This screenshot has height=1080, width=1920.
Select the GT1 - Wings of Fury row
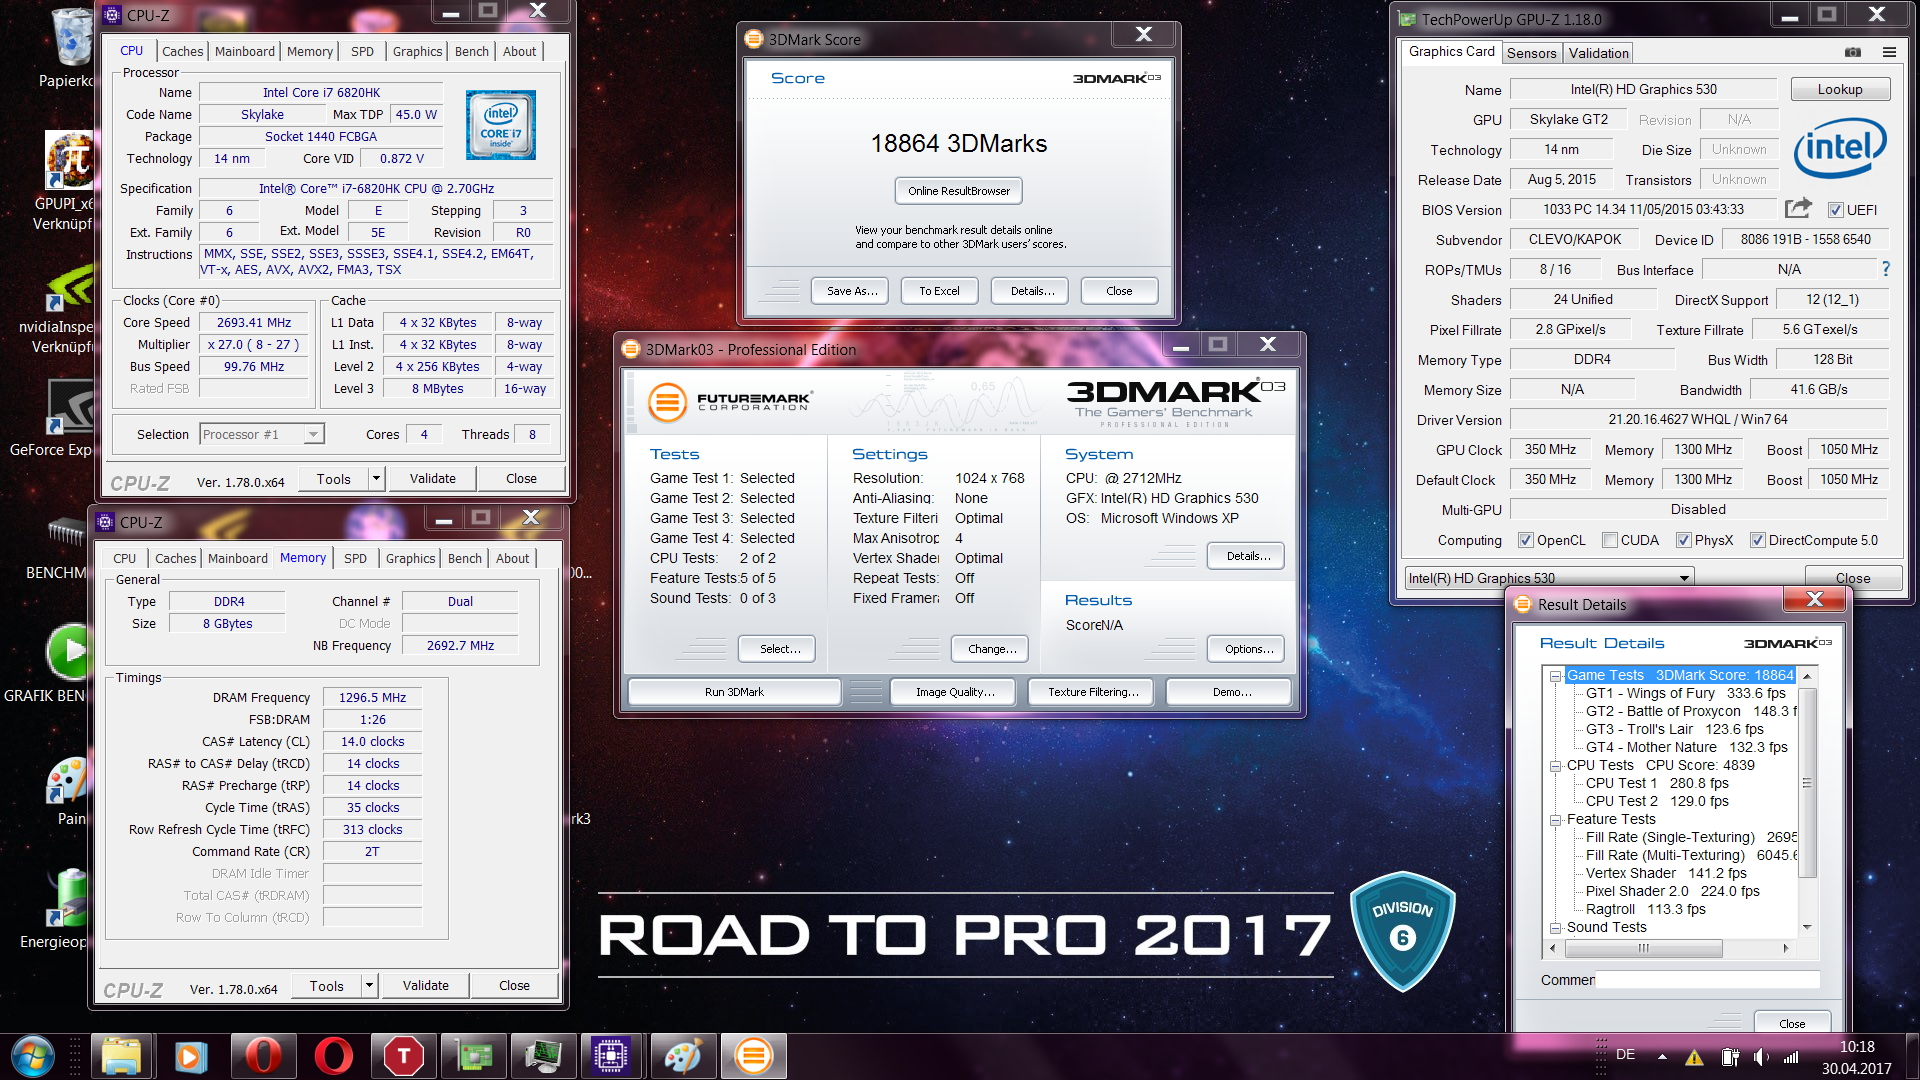click(x=1685, y=694)
